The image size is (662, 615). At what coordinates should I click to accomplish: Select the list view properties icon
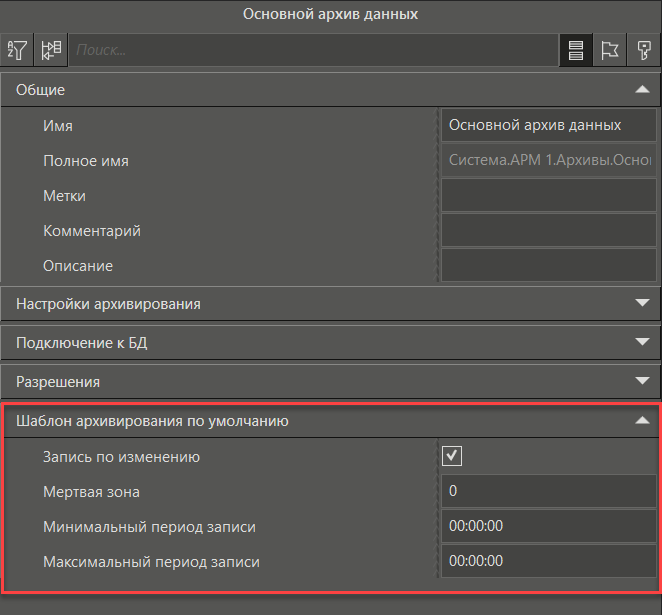(x=574, y=49)
